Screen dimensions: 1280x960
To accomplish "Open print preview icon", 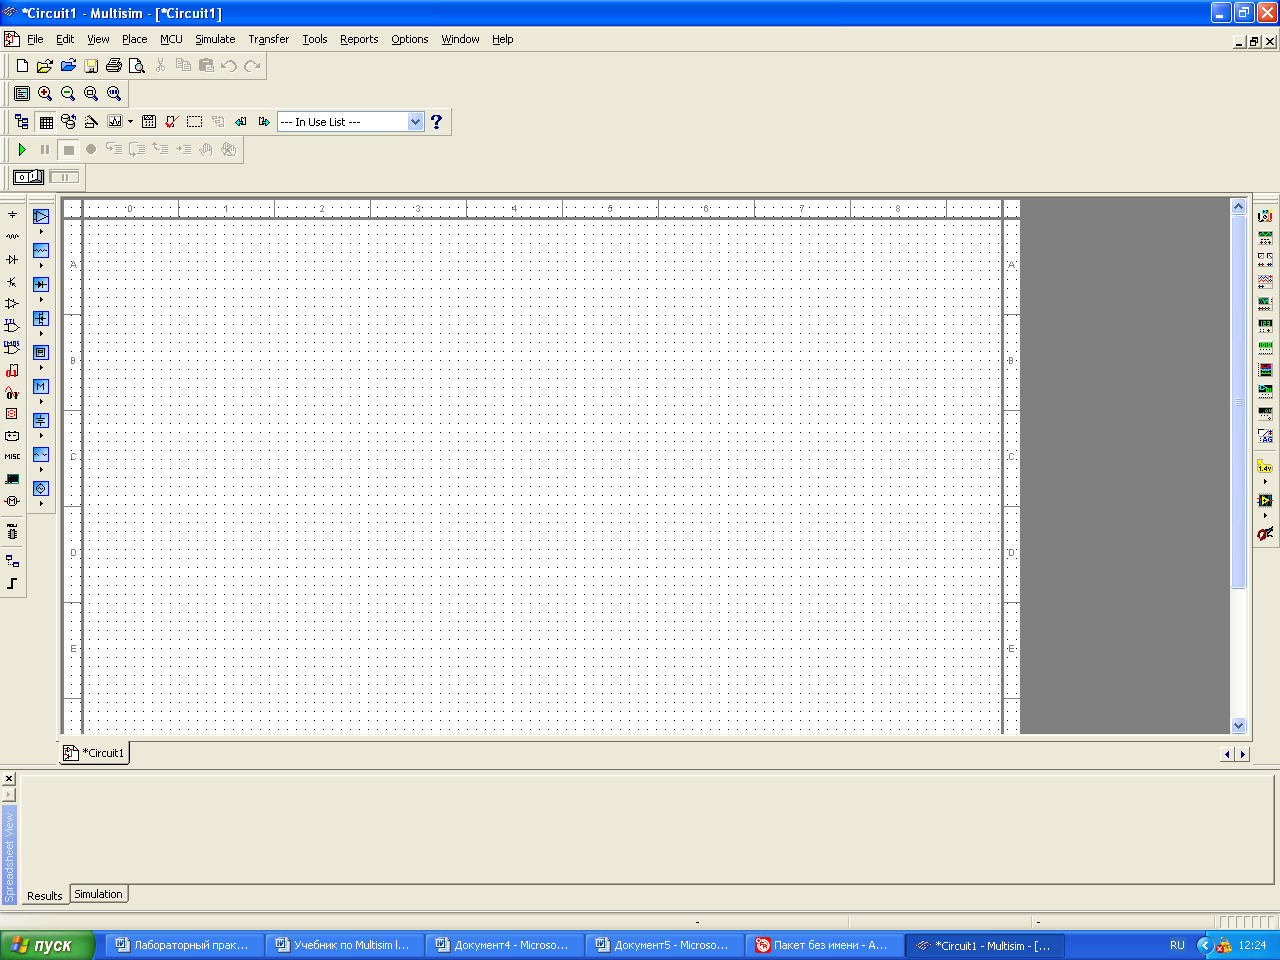I will click(x=137, y=66).
